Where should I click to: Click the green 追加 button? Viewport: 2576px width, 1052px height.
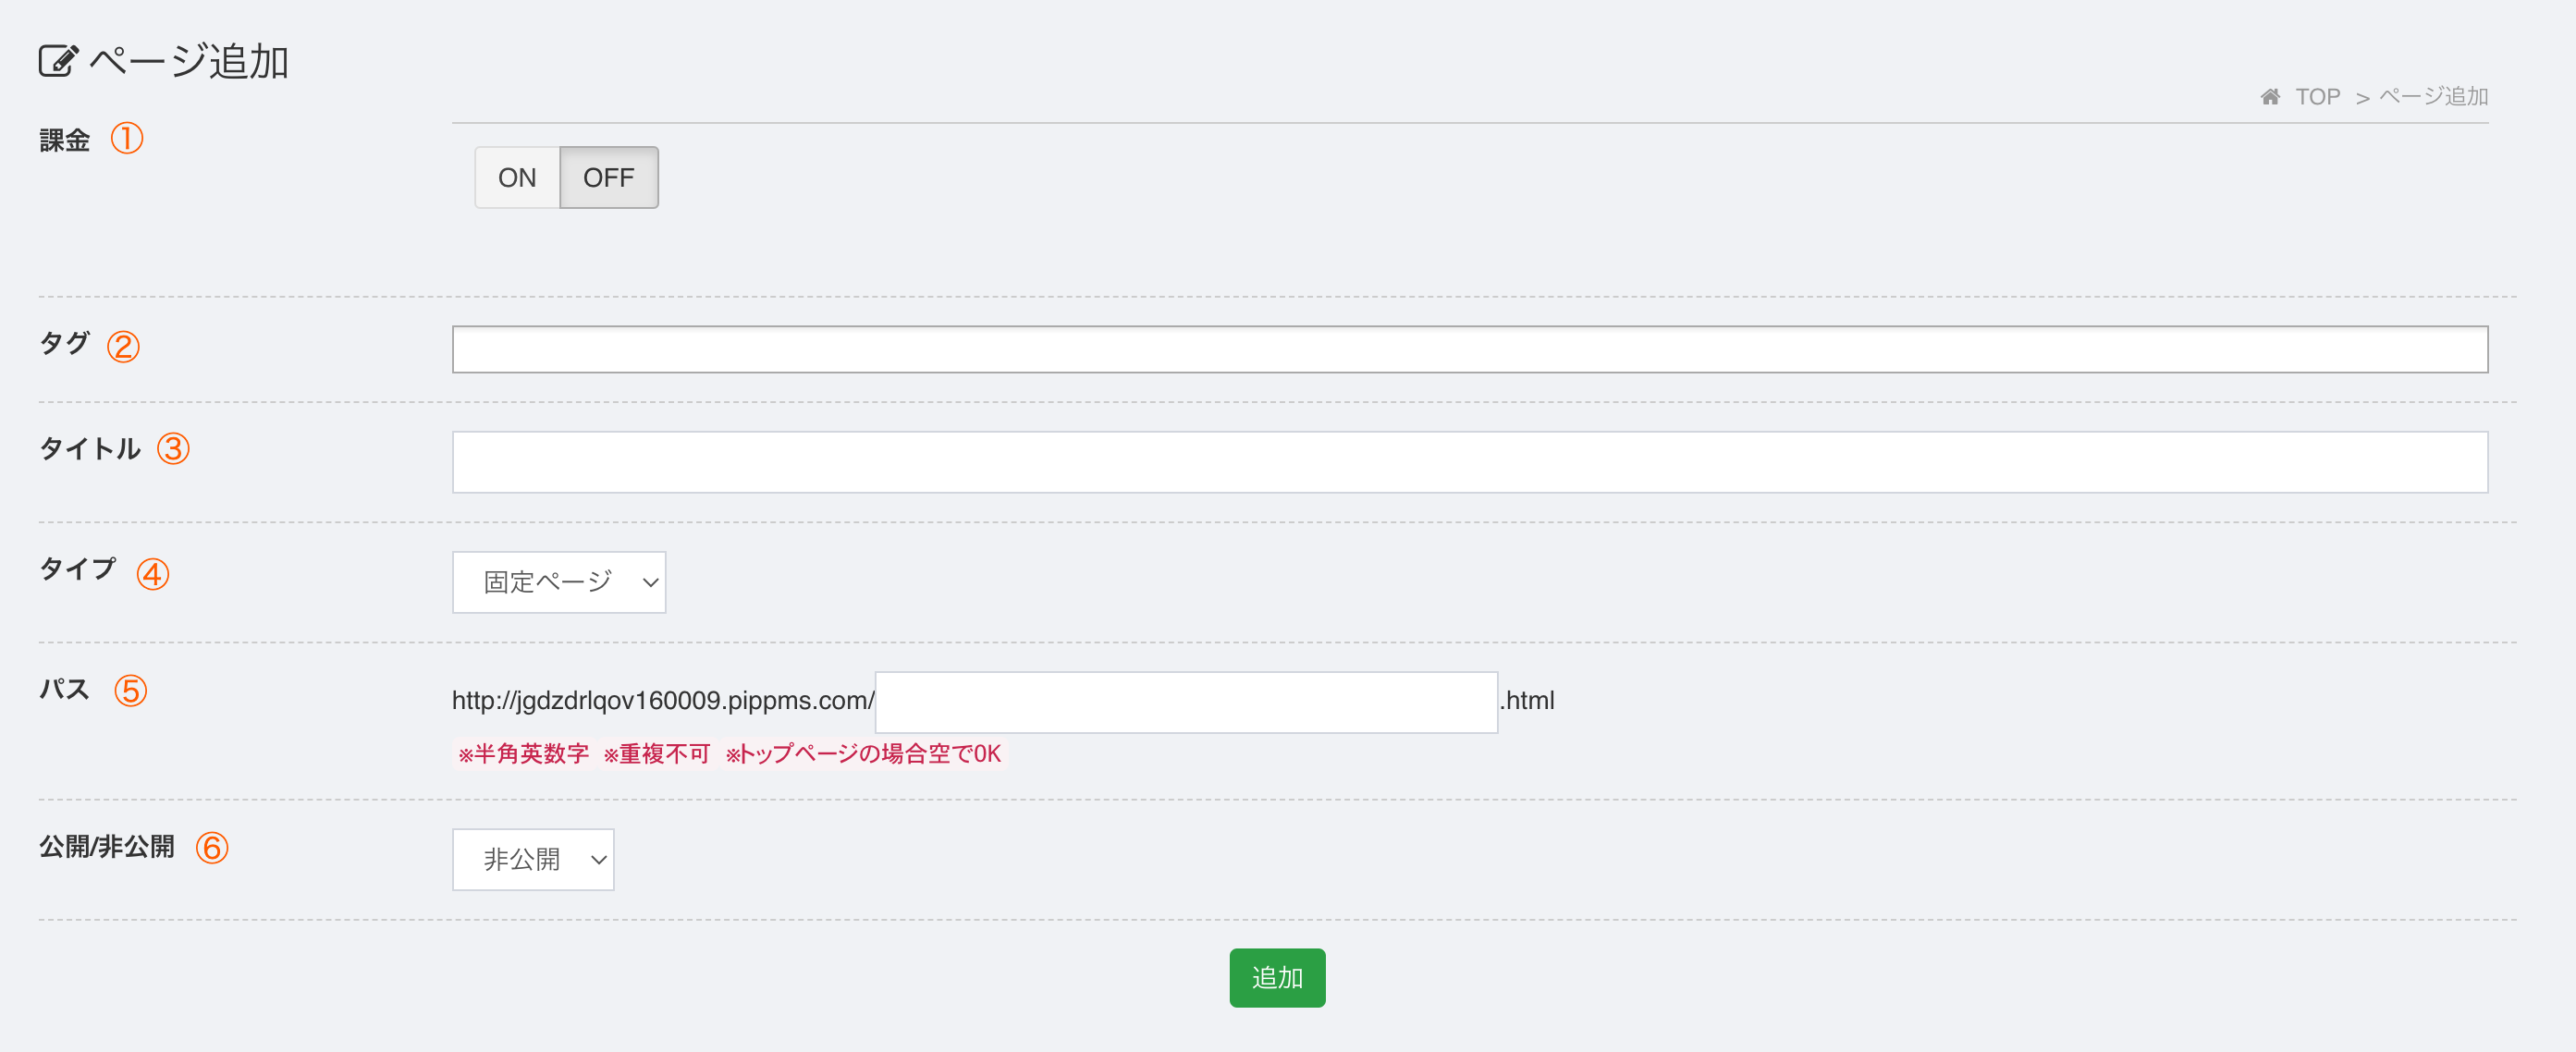1277,977
